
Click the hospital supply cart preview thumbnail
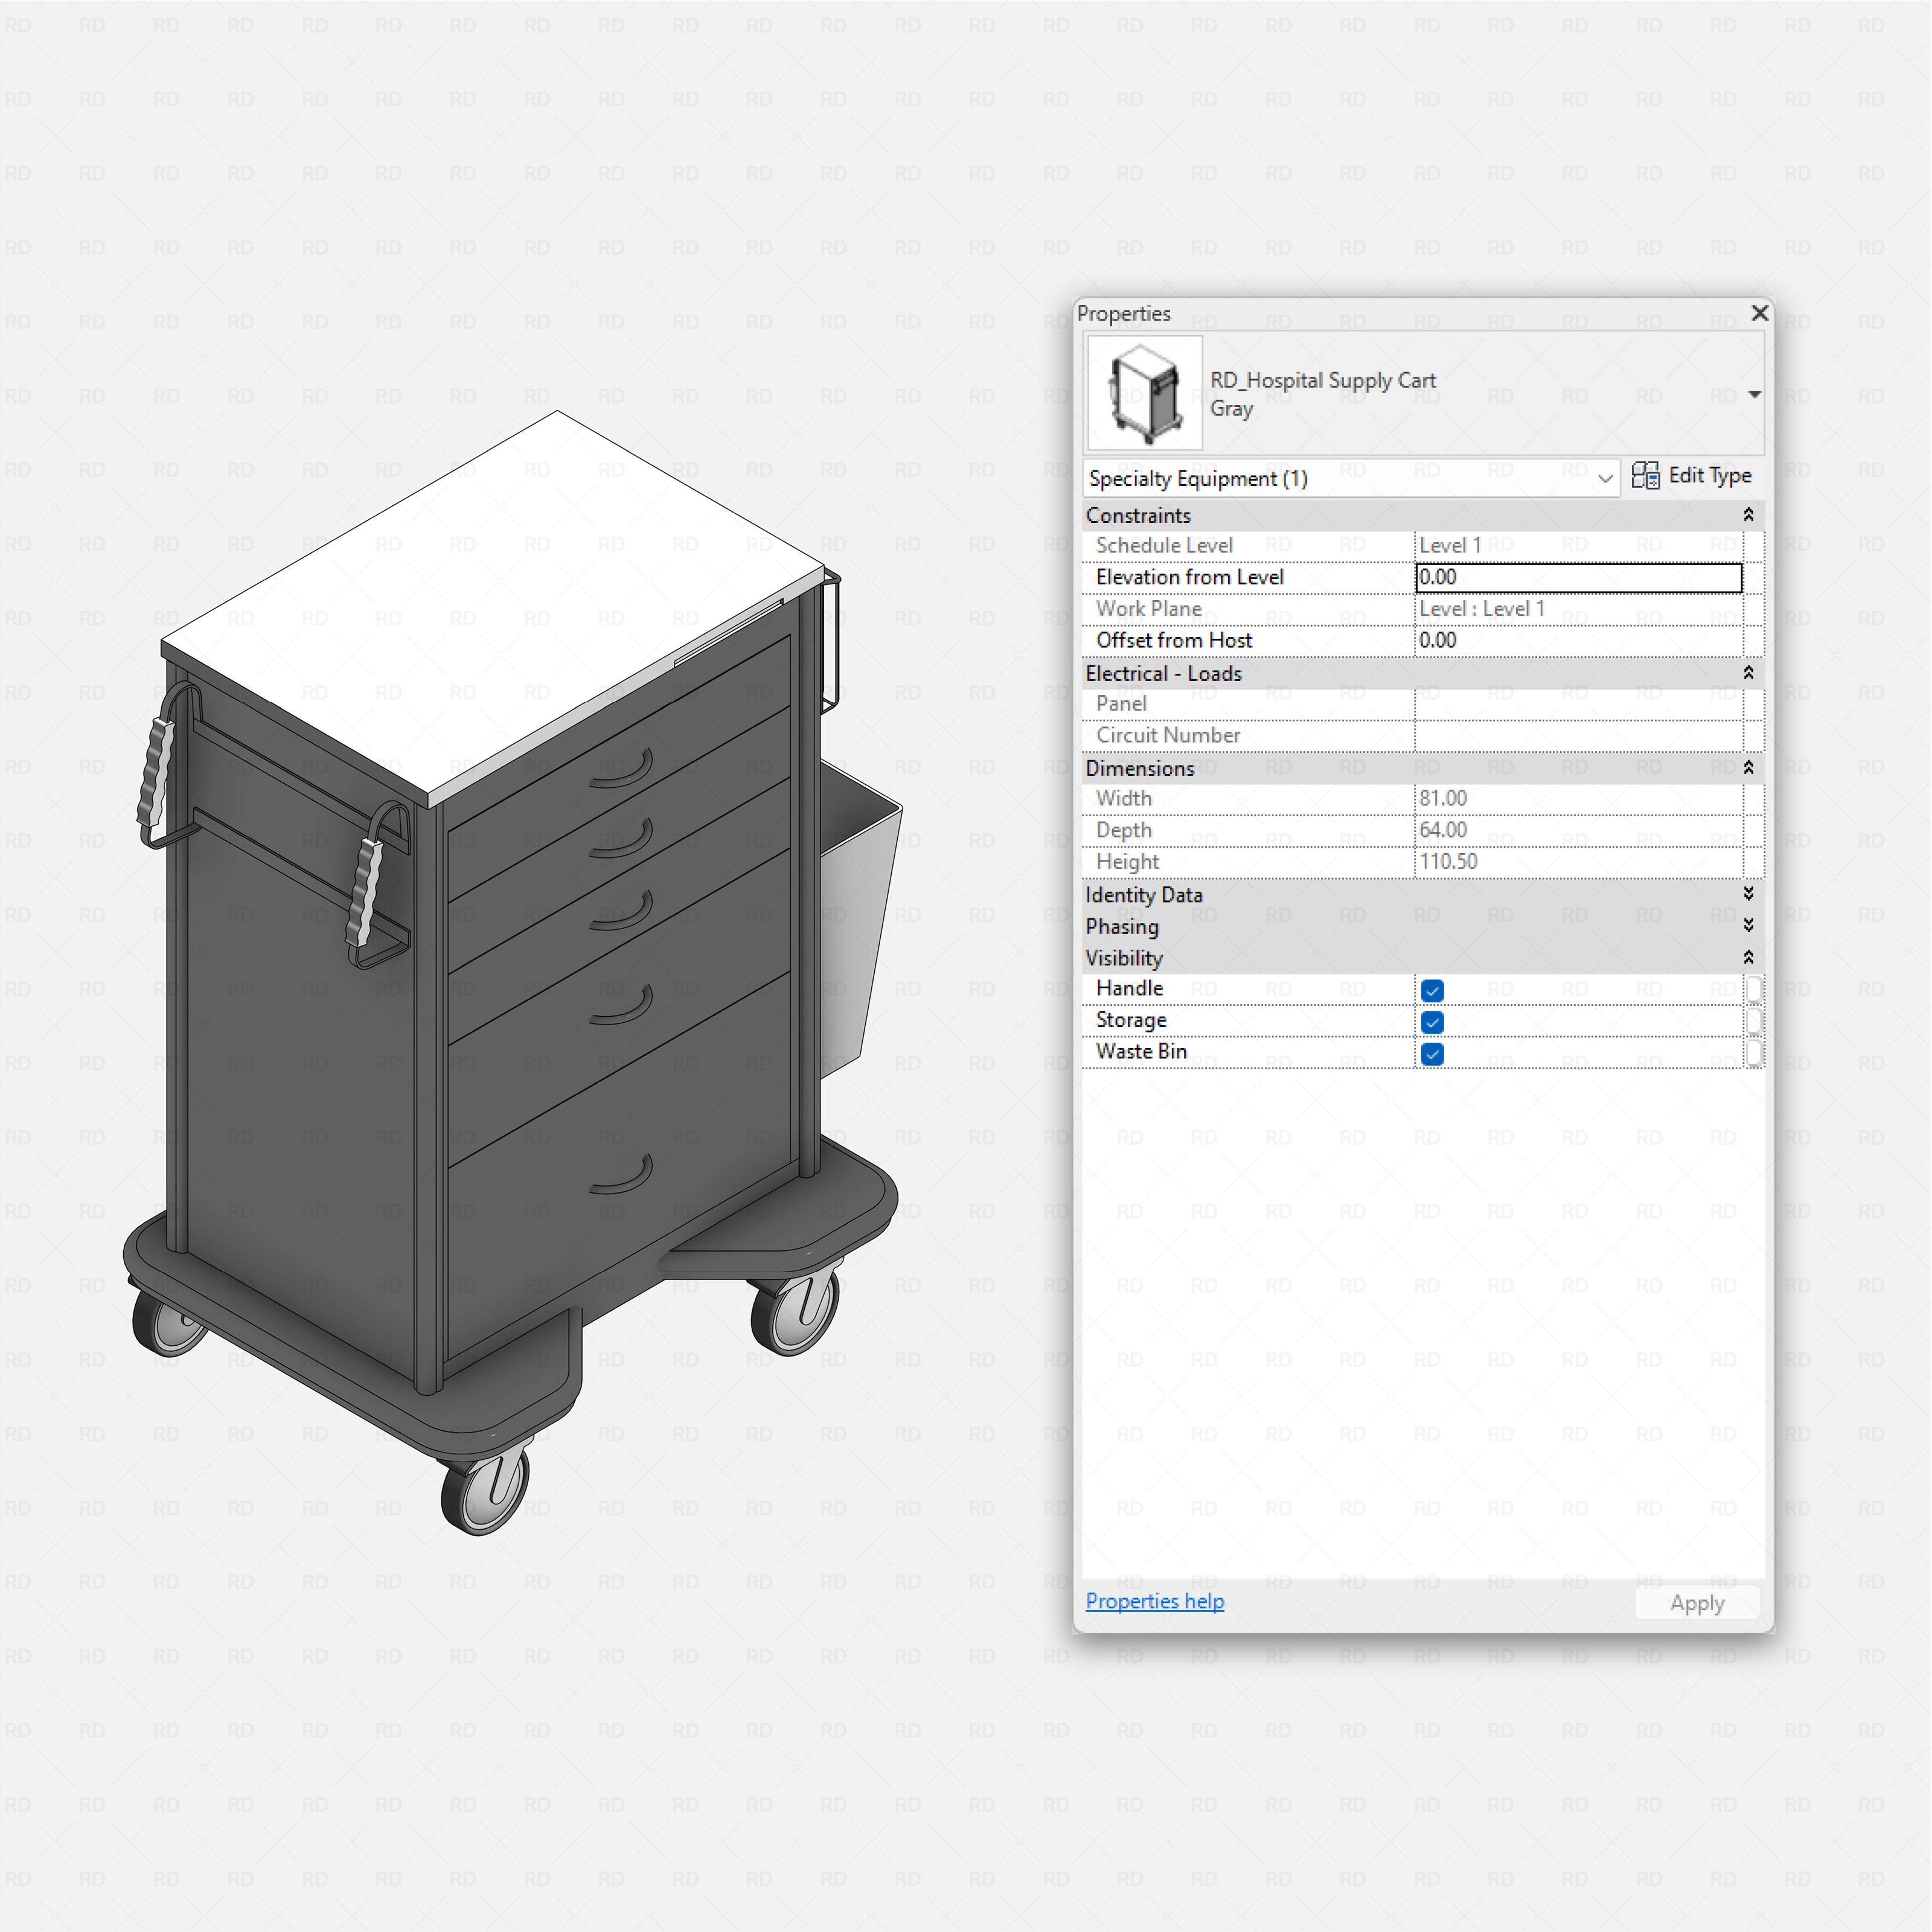click(1143, 392)
